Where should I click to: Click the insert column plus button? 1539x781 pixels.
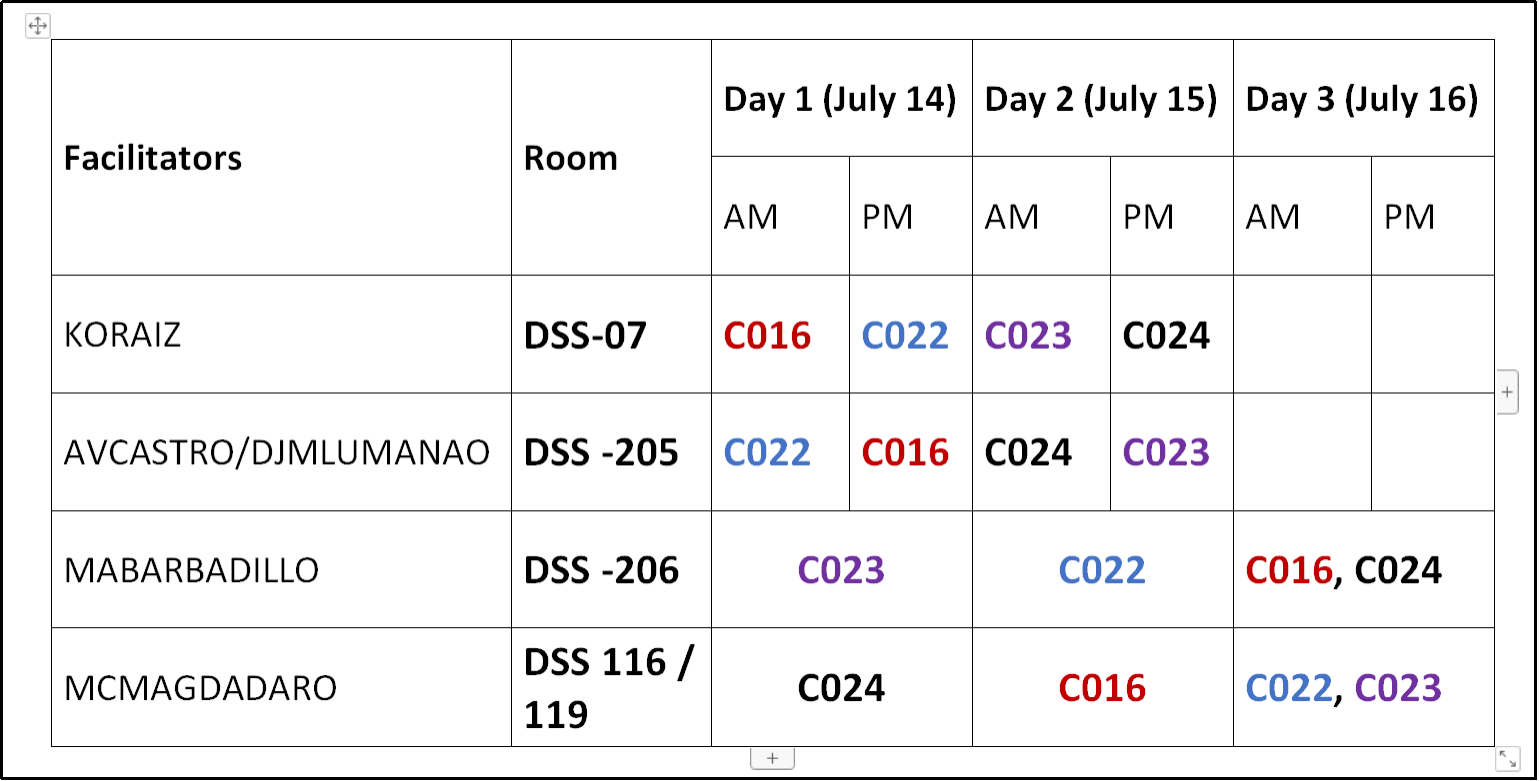point(1508,393)
